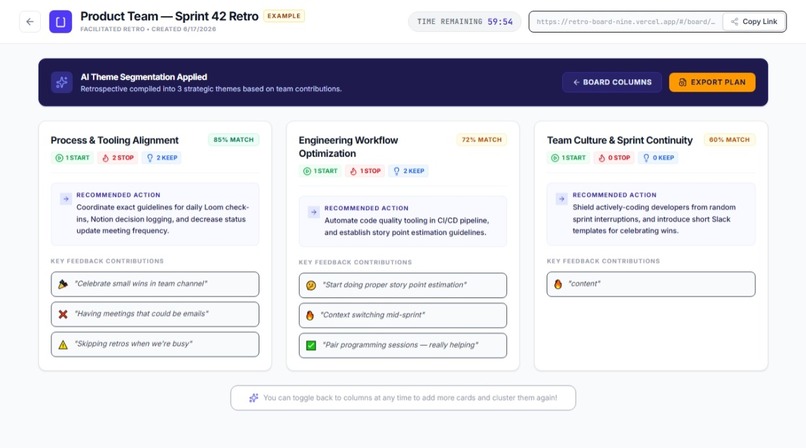
Task: Click the green check on Pair programming card
Action: point(311,345)
